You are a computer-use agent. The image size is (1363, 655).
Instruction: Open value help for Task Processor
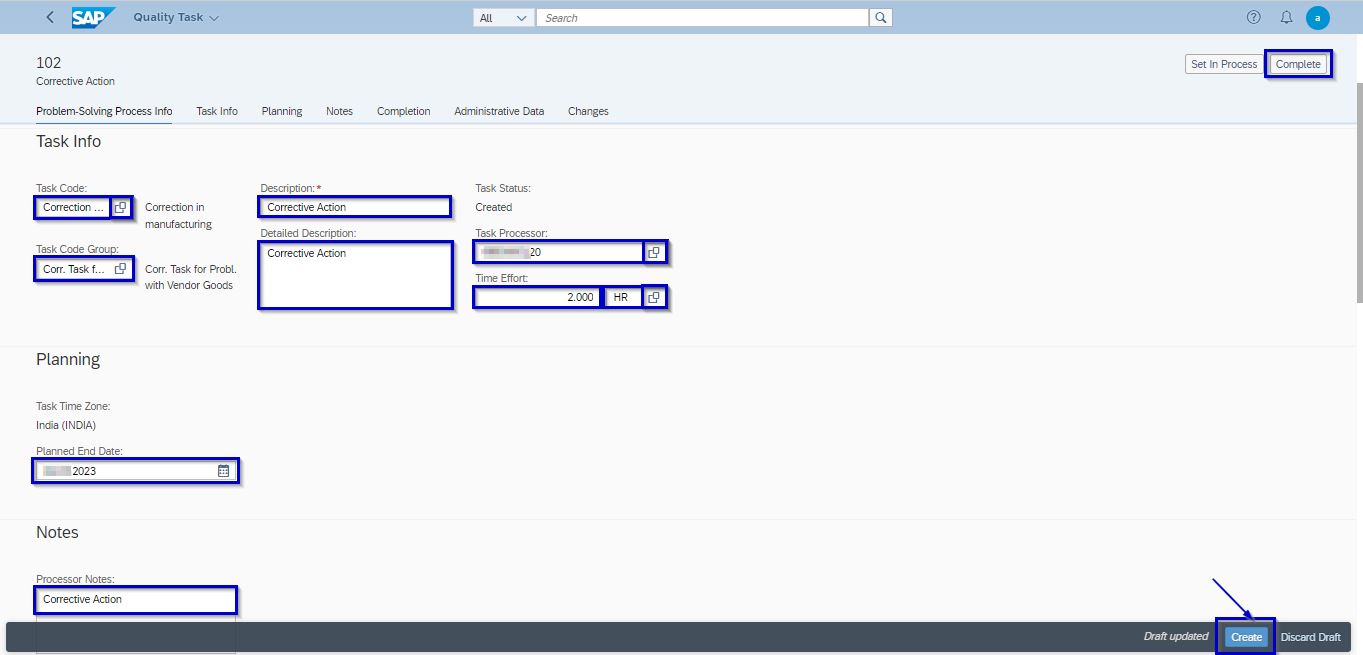point(655,252)
